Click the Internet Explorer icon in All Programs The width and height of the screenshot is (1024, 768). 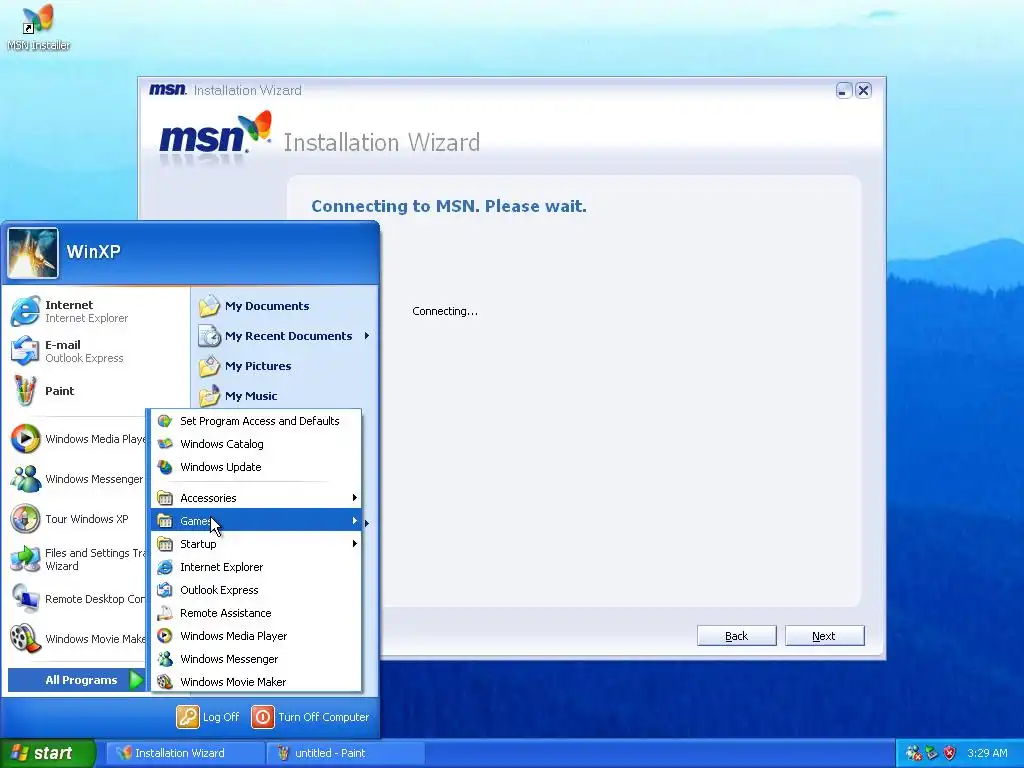[x=165, y=567]
